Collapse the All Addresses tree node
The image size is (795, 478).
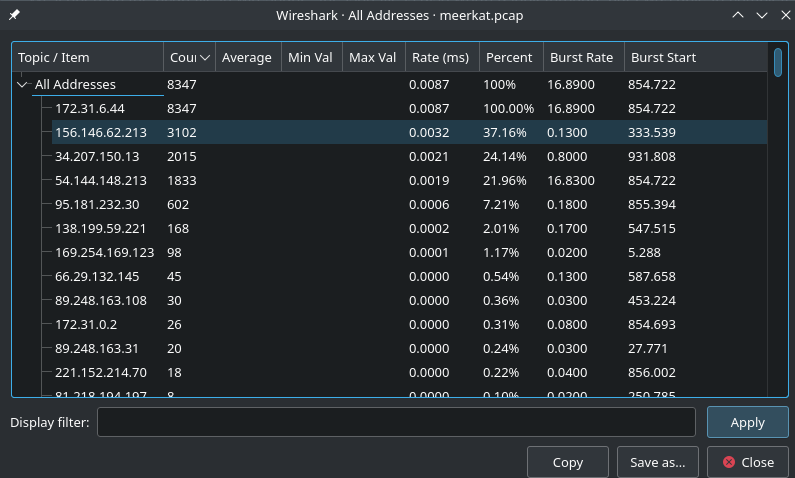22,85
